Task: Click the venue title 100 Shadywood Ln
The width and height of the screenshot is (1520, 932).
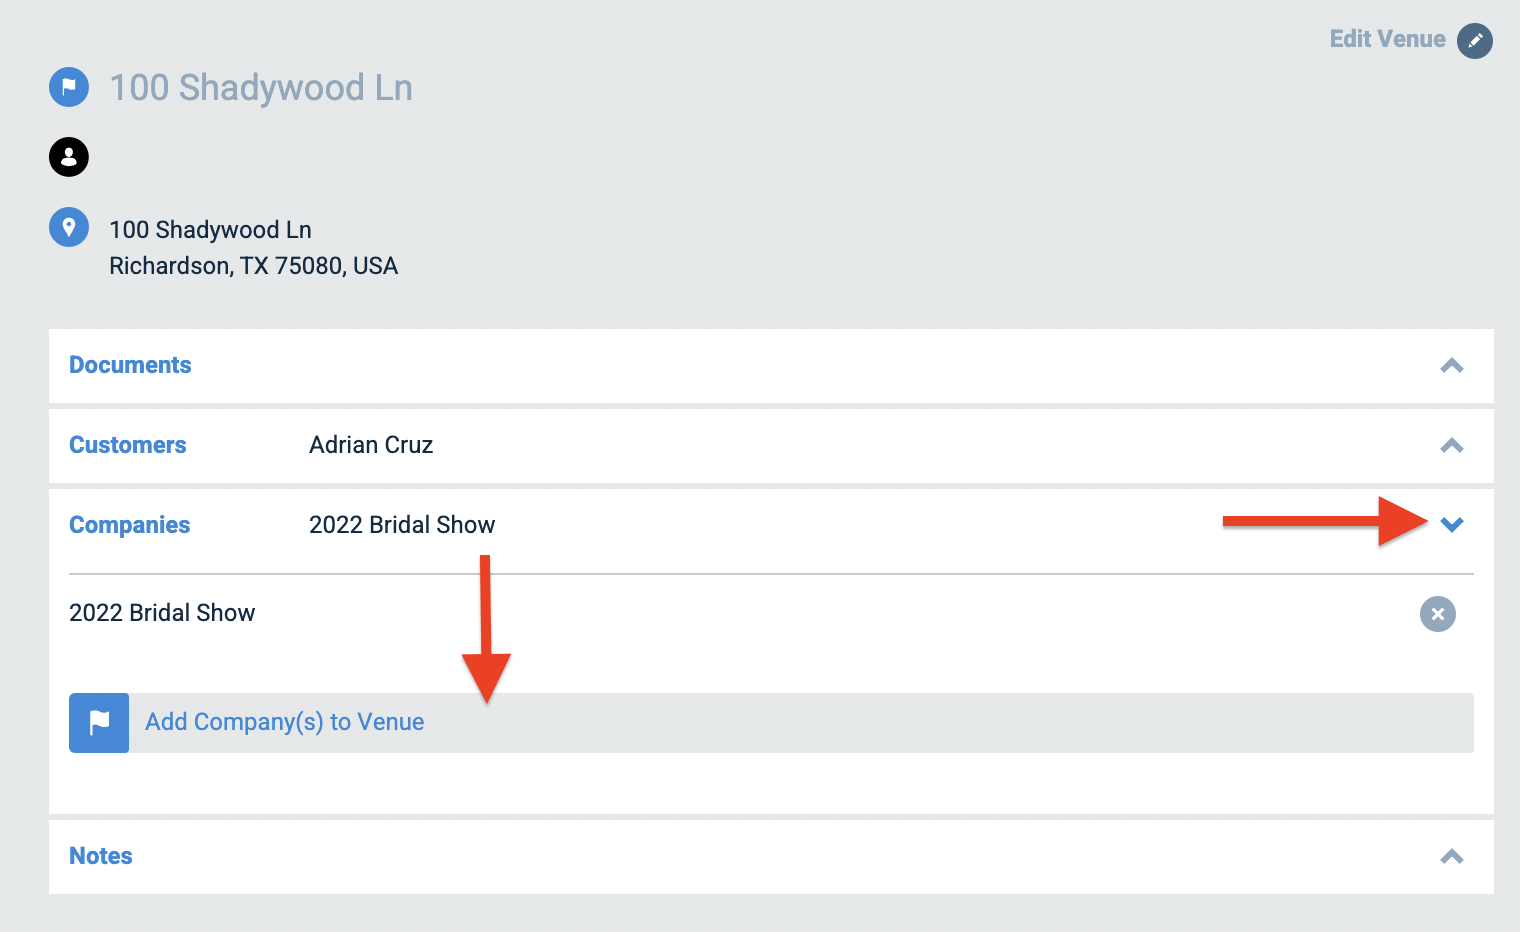Action: tap(261, 88)
